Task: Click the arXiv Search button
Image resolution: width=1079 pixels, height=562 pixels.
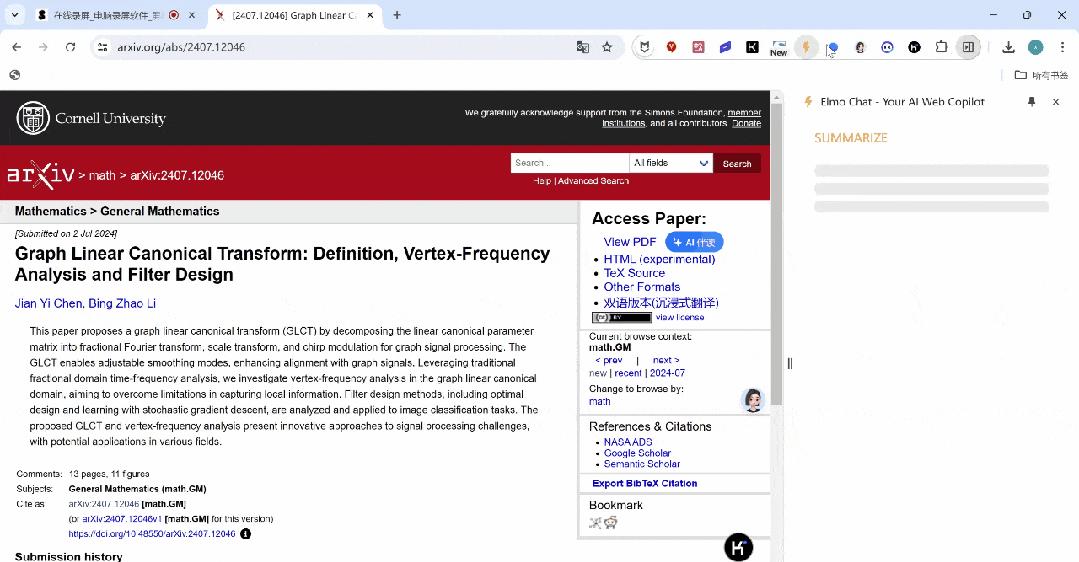Action: [736, 163]
